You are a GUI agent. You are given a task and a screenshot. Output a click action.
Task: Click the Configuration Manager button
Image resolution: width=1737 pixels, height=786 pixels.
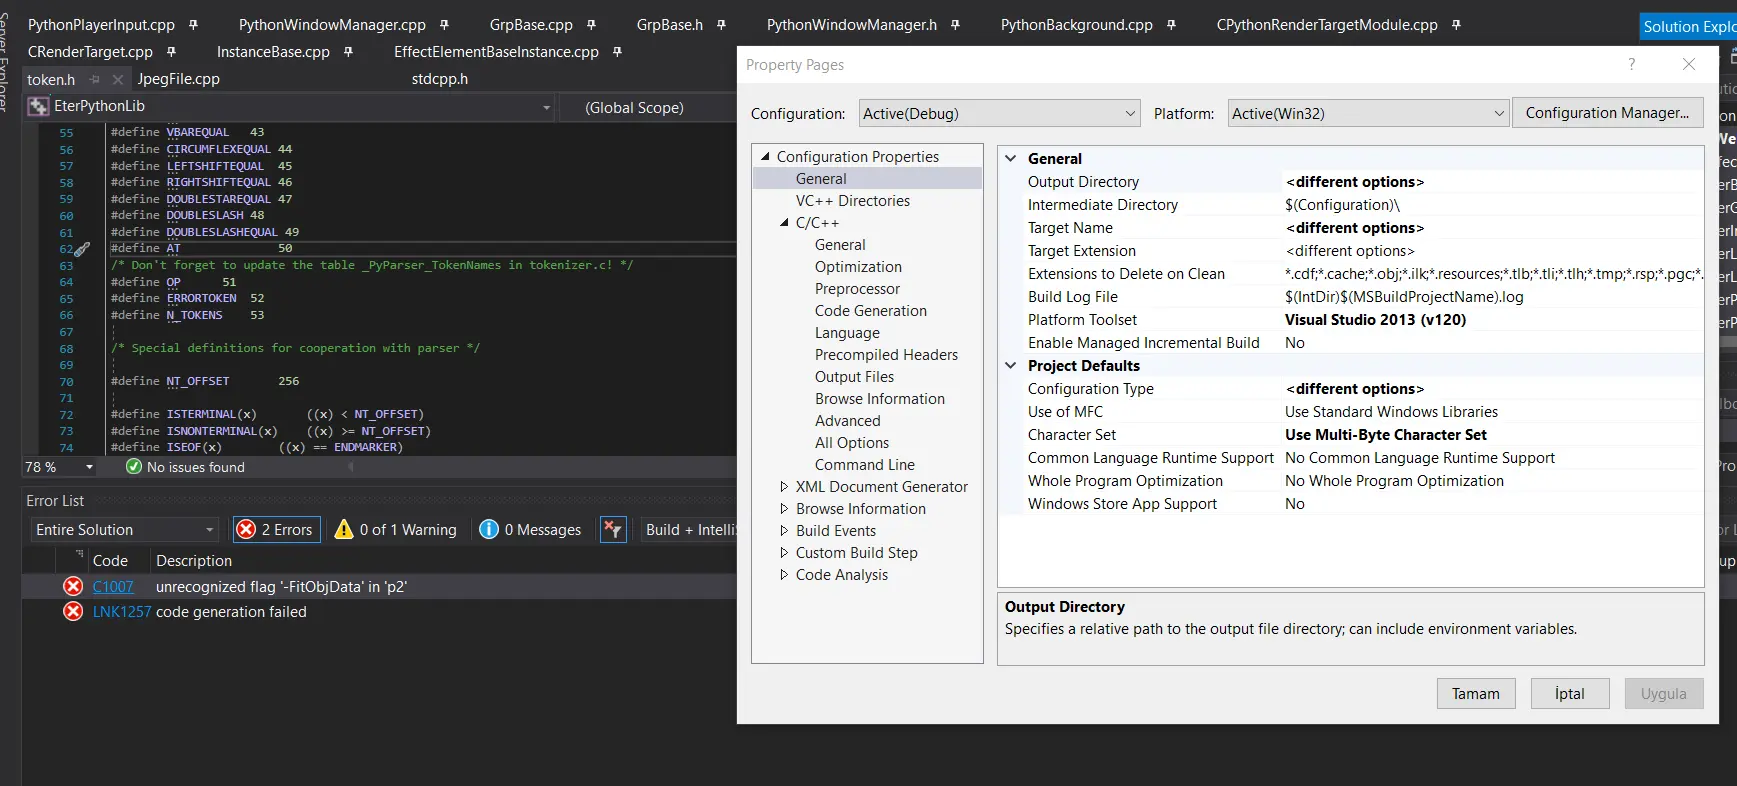[1607, 113]
